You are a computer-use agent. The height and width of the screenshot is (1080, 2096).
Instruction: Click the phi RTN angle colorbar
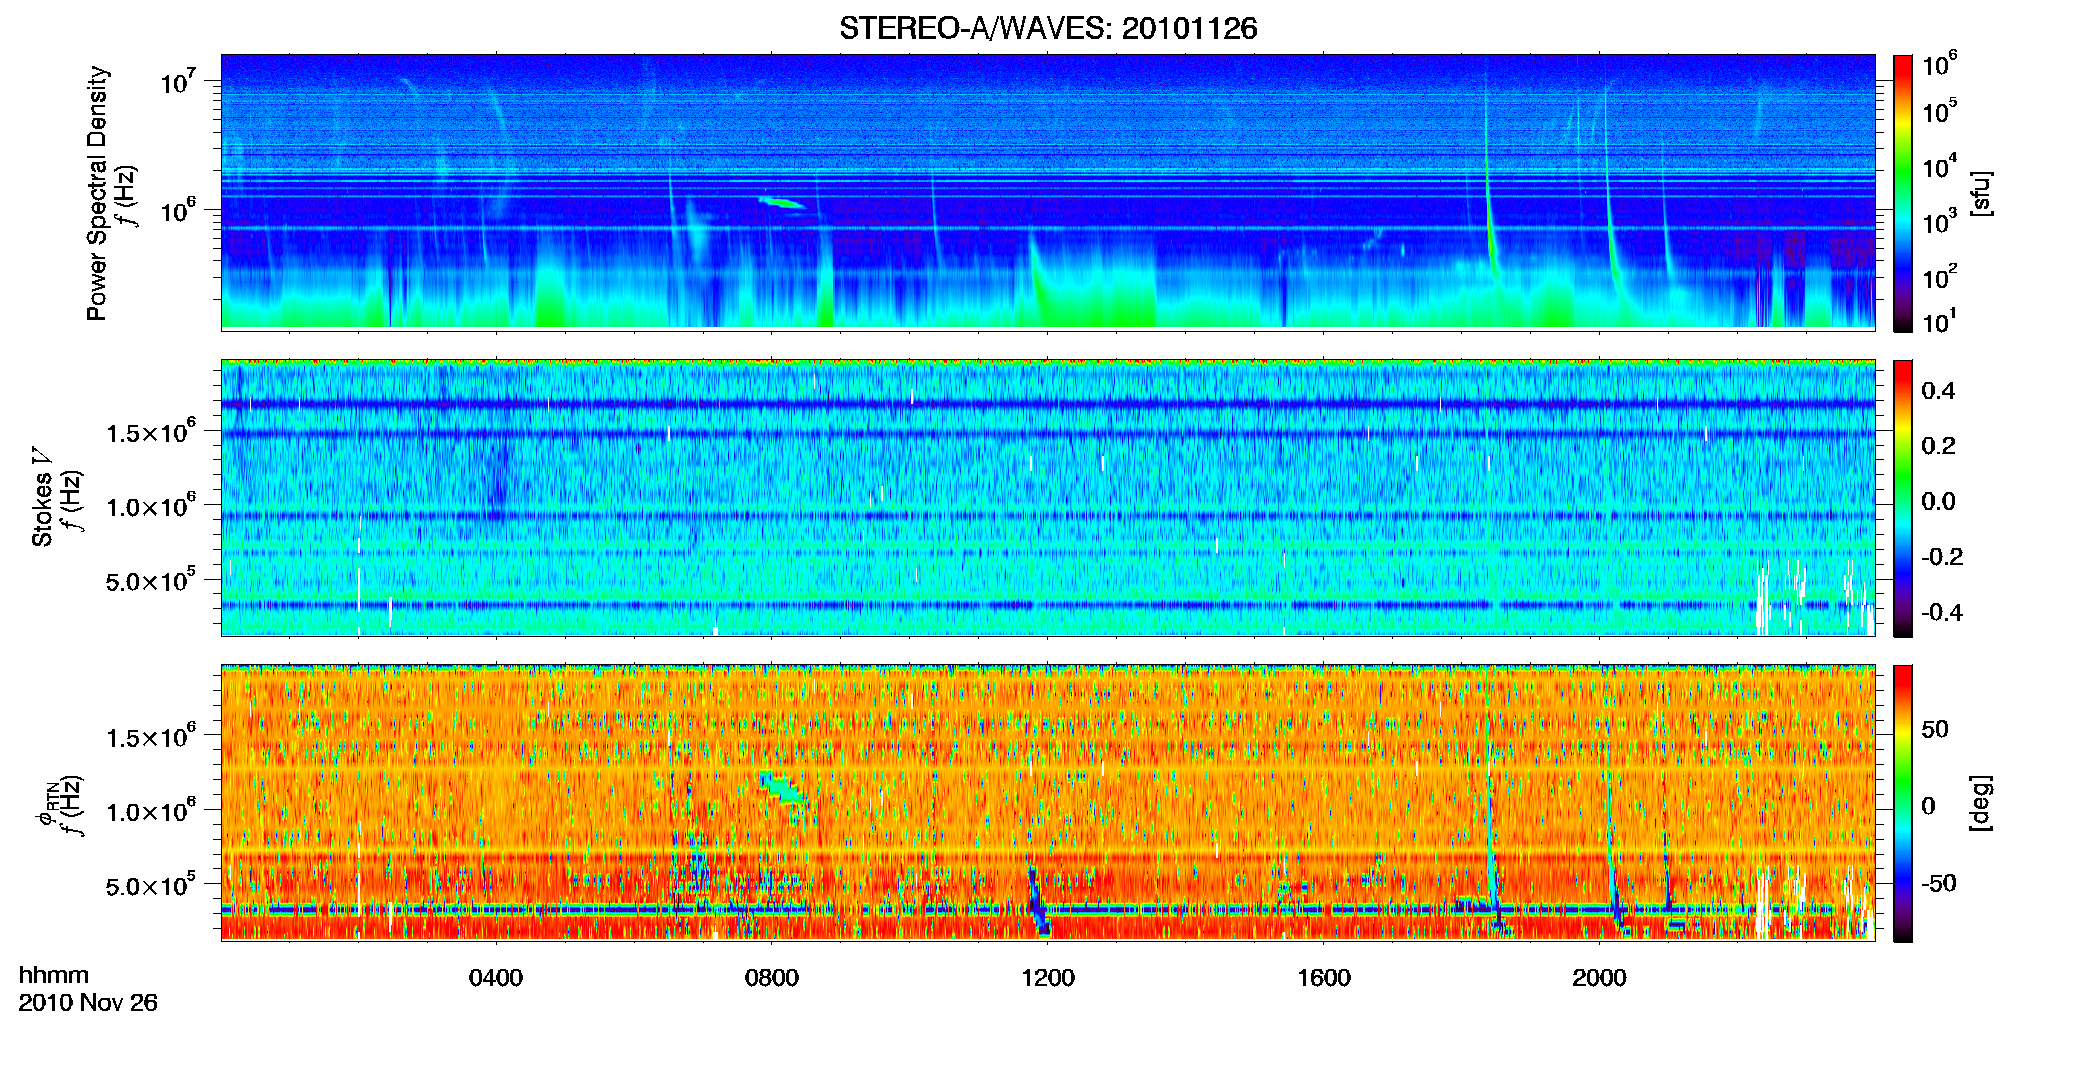click(x=1903, y=803)
